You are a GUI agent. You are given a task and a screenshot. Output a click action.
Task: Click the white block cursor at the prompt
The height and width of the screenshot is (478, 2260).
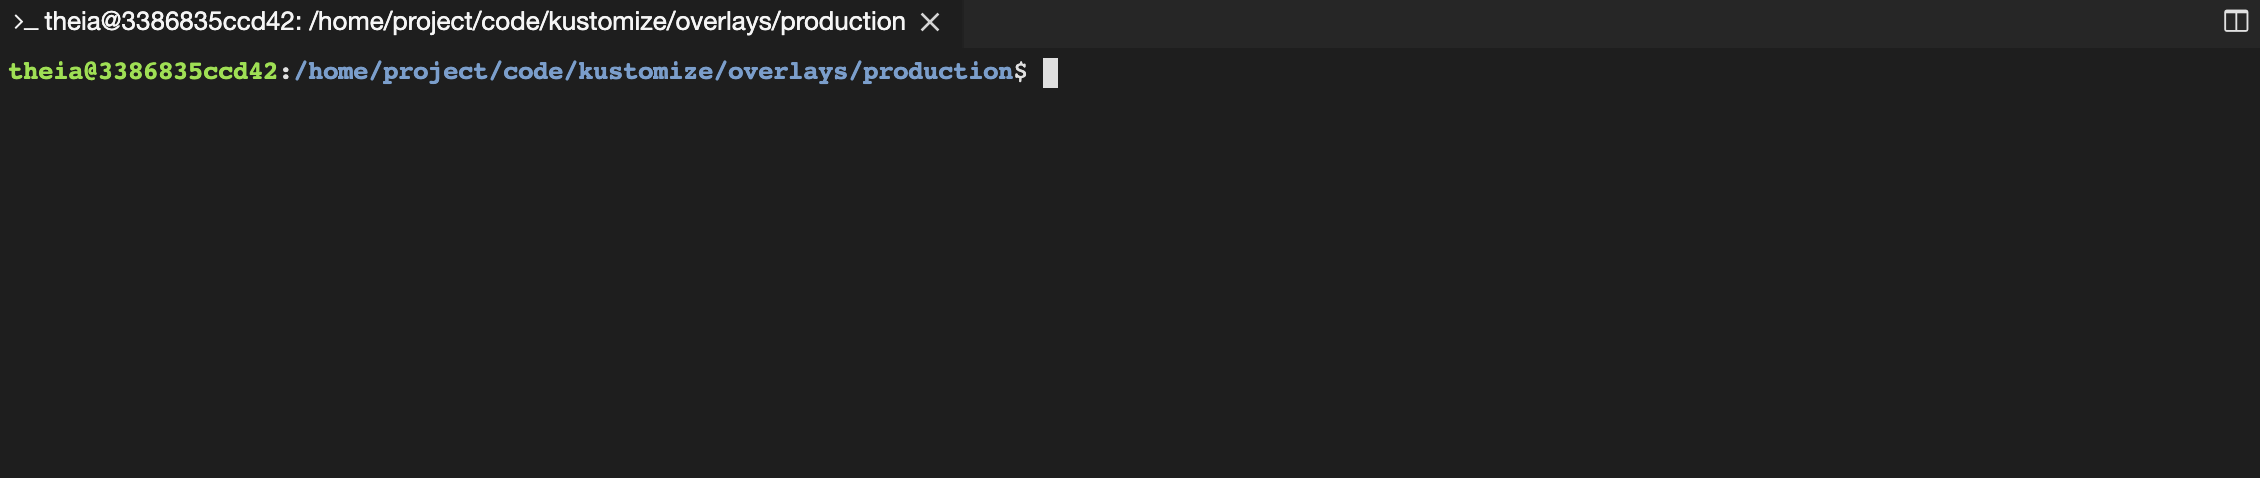coord(1050,72)
